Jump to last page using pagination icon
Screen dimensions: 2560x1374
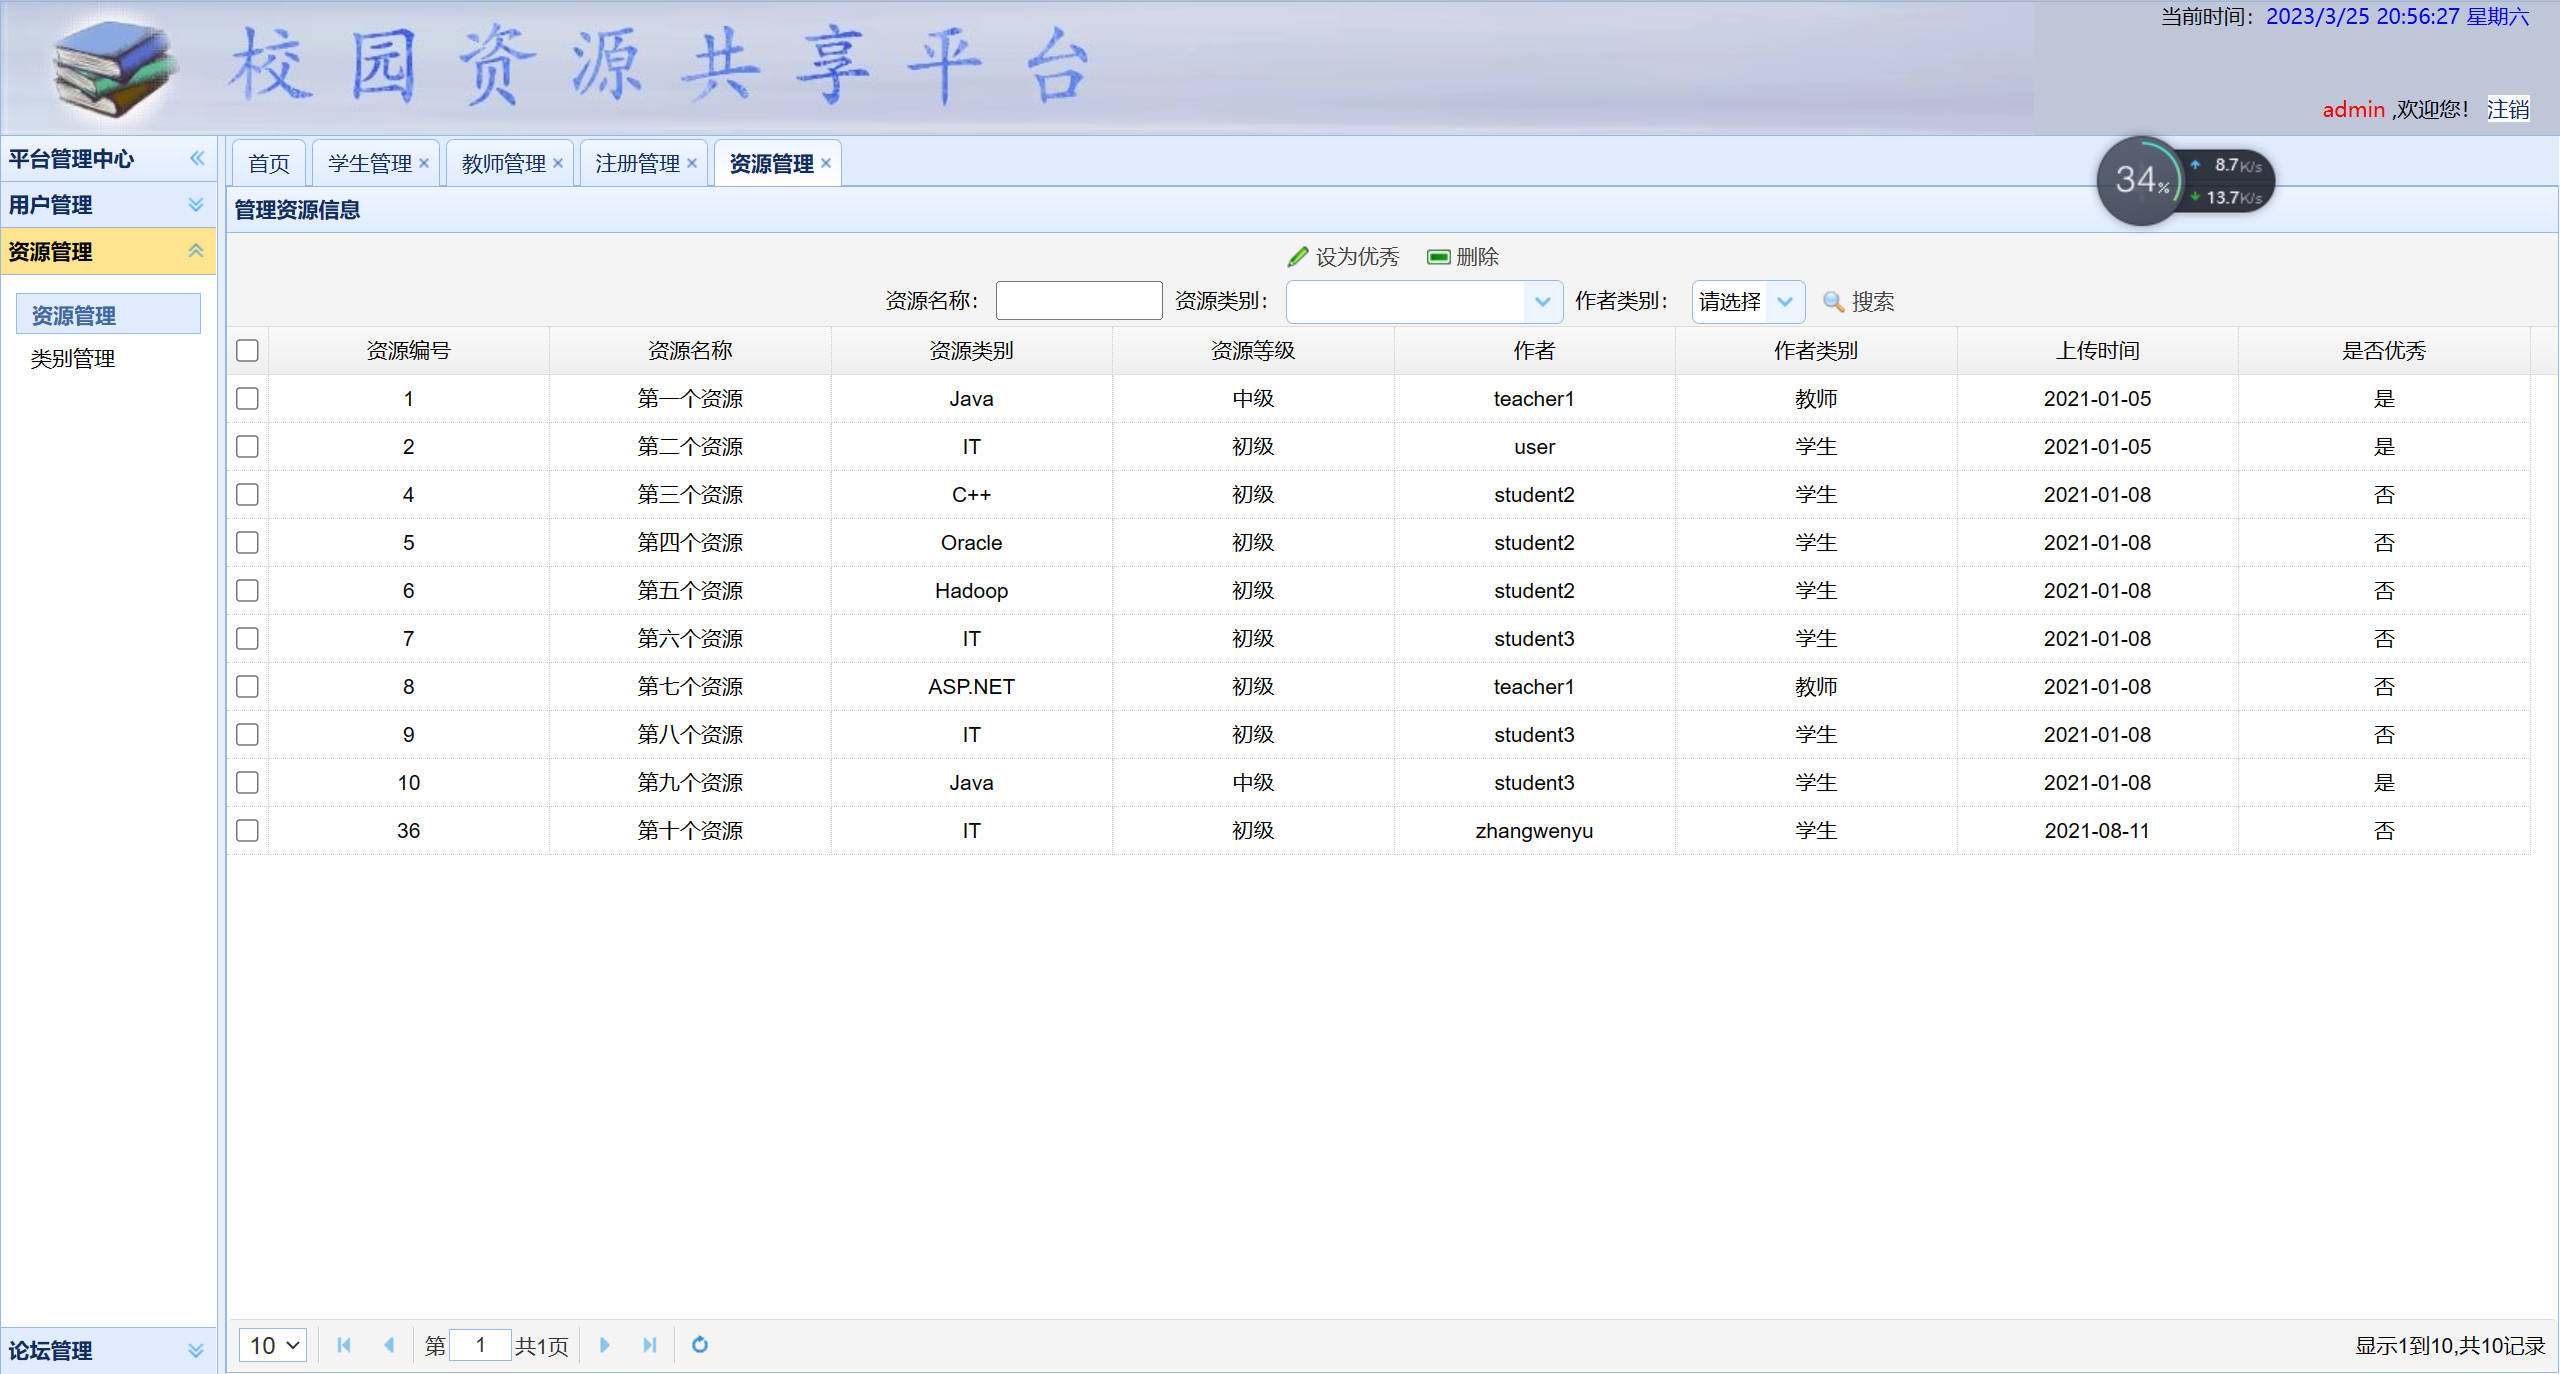tap(650, 1345)
